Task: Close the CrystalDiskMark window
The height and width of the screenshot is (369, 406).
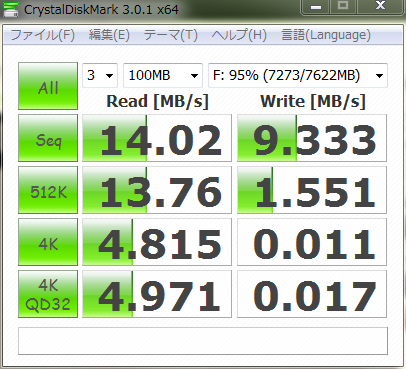Action: coord(381,7)
